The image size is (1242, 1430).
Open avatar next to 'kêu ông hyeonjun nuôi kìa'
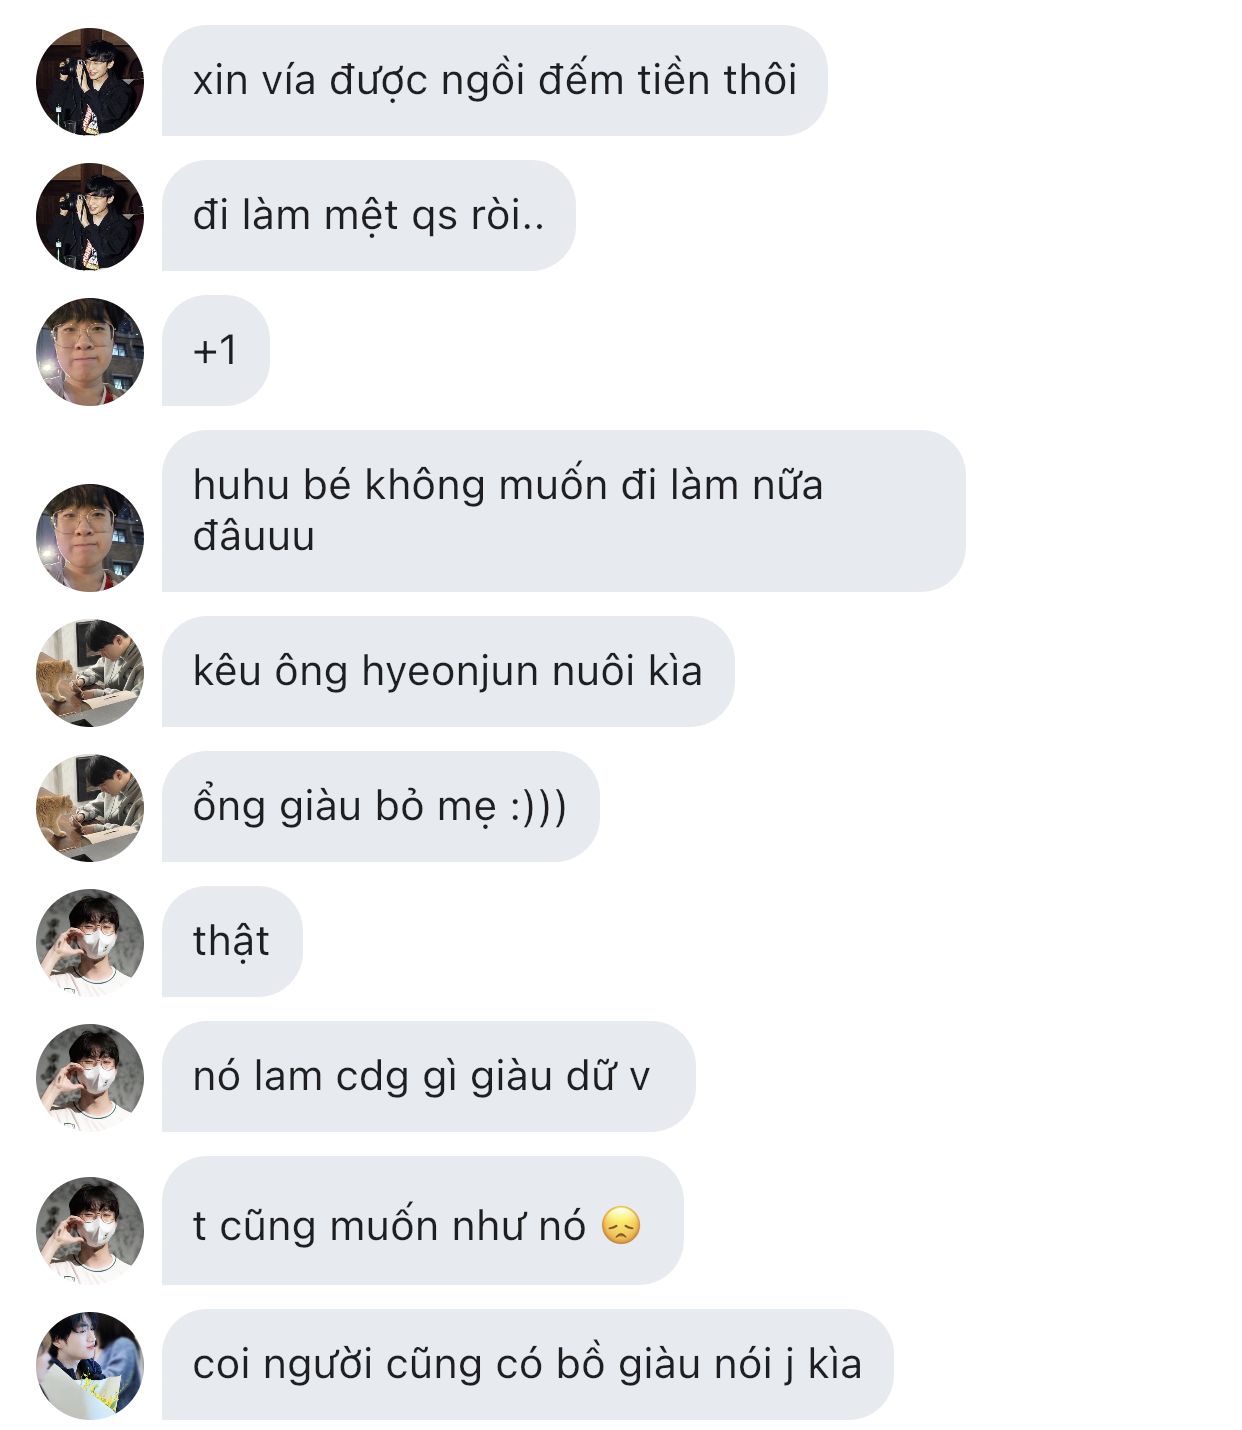coord(90,672)
